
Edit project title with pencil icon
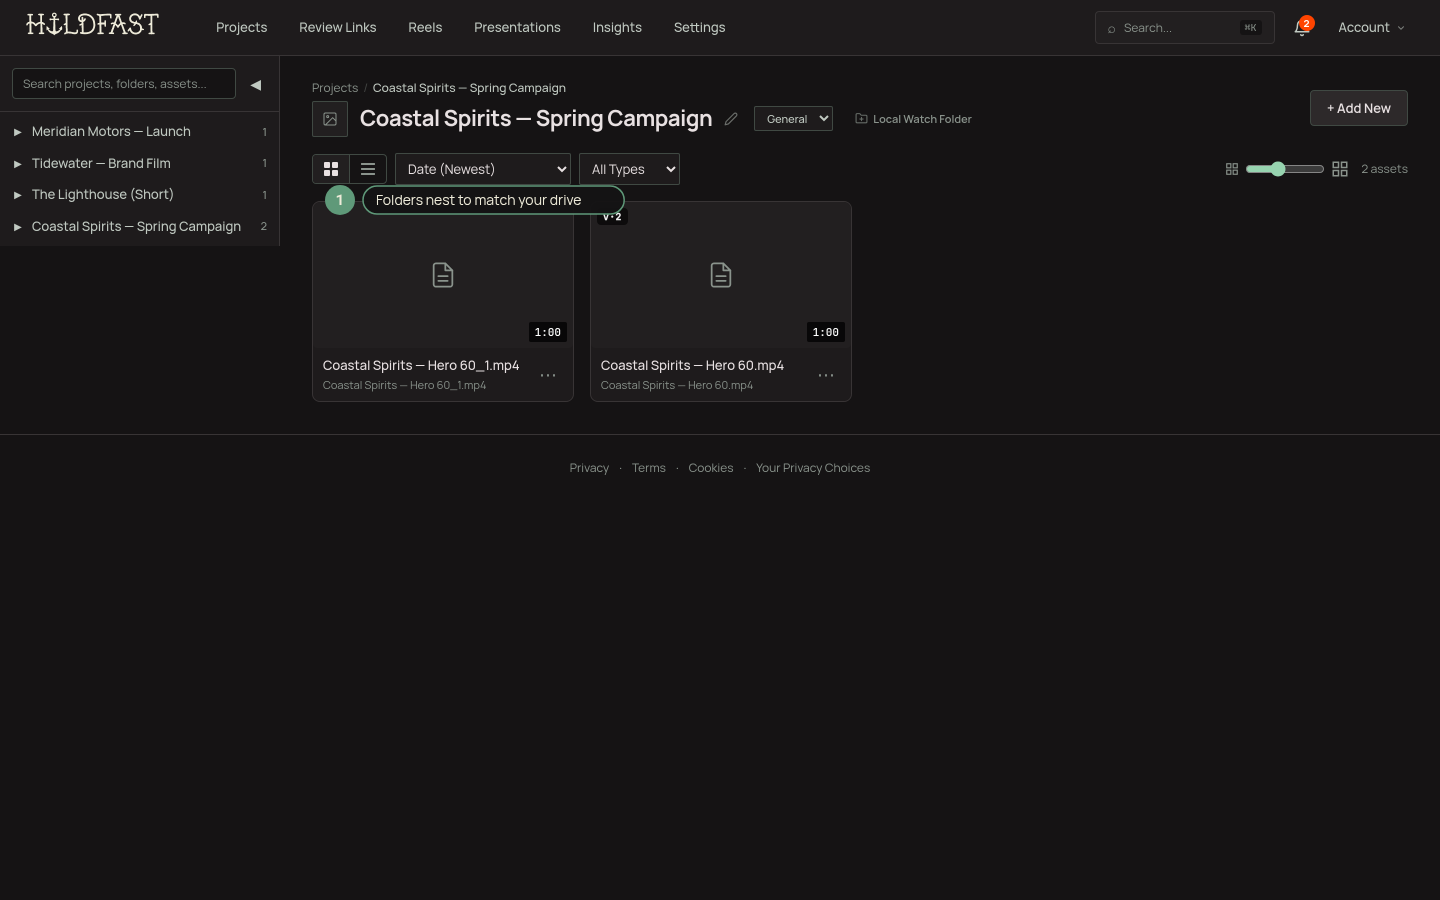(x=731, y=119)
